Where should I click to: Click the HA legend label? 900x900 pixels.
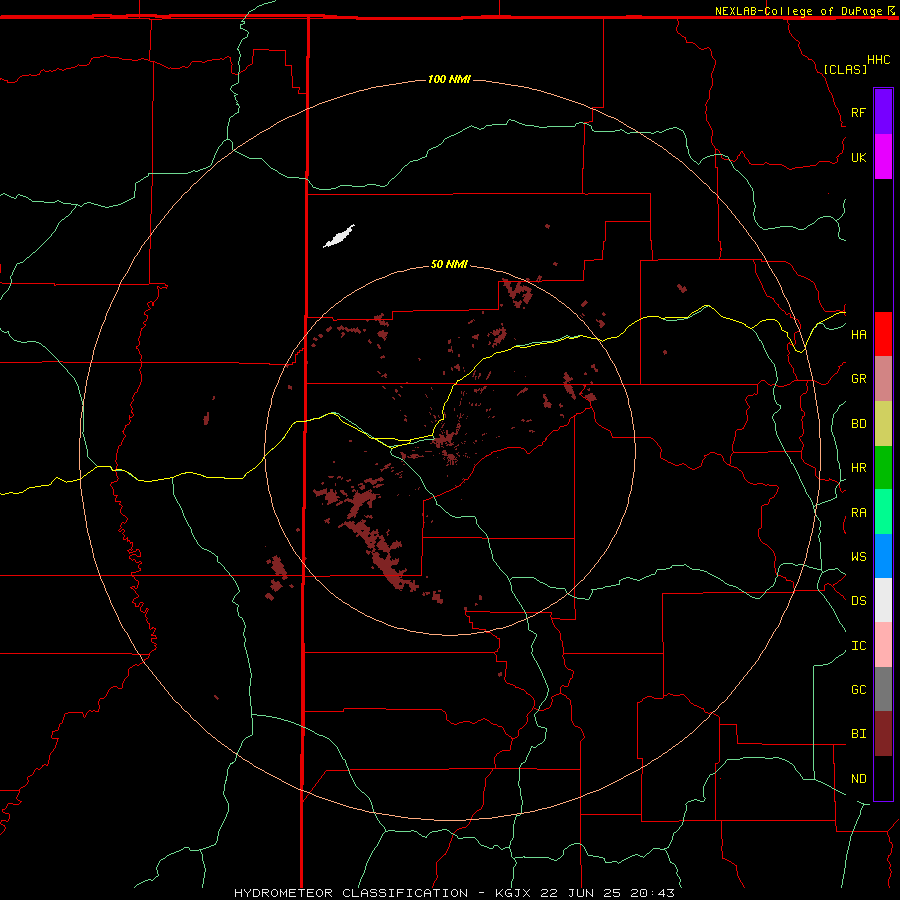tap(858, 334)
